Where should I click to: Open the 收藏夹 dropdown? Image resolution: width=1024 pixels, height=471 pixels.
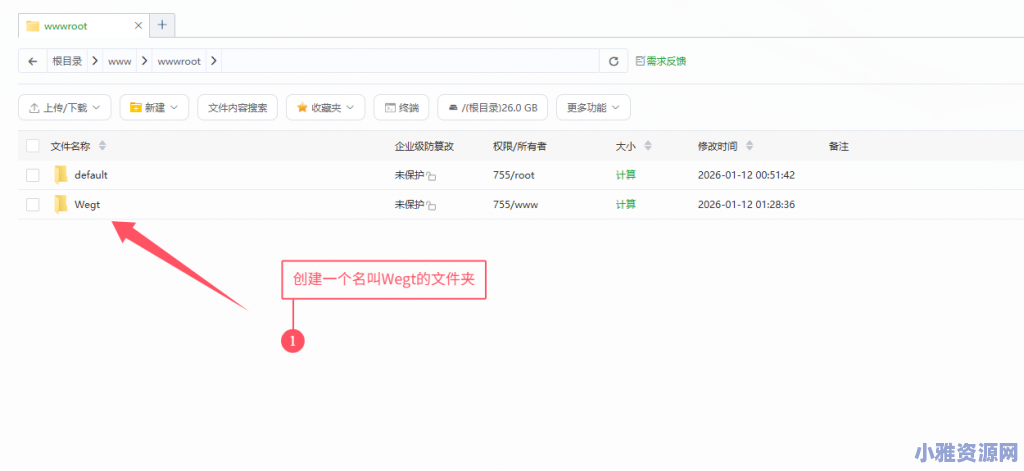pos(325,108)
